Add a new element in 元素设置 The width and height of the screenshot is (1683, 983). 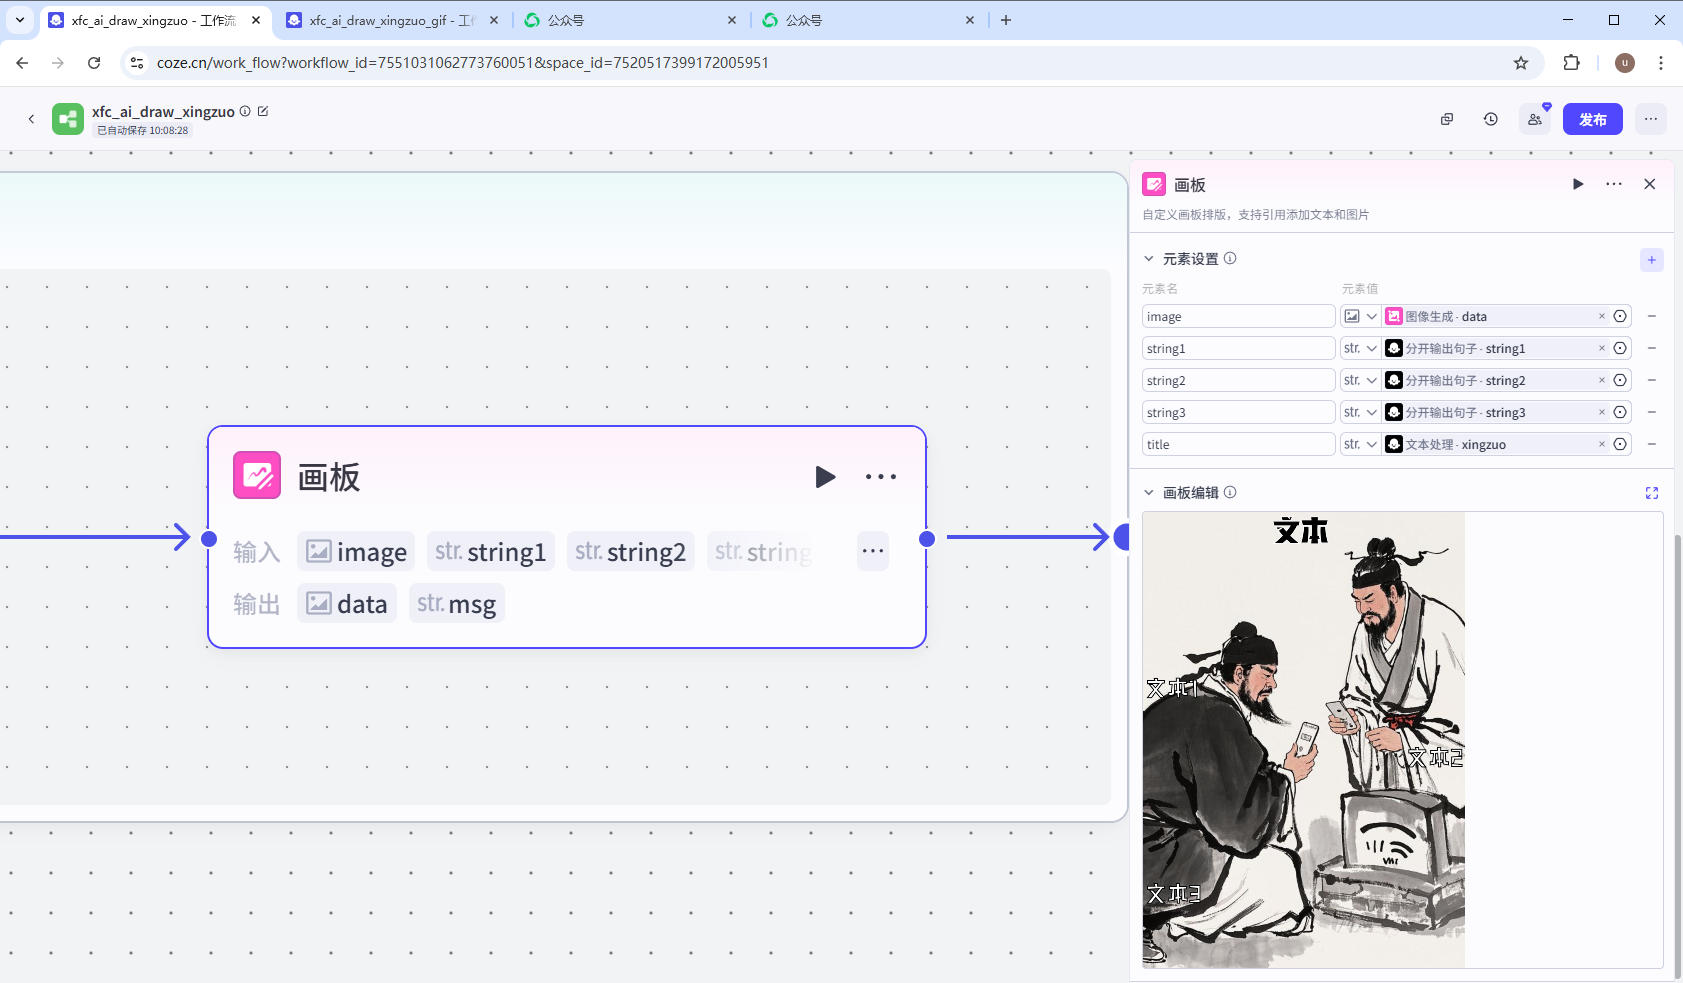(x=1652, y=260)
